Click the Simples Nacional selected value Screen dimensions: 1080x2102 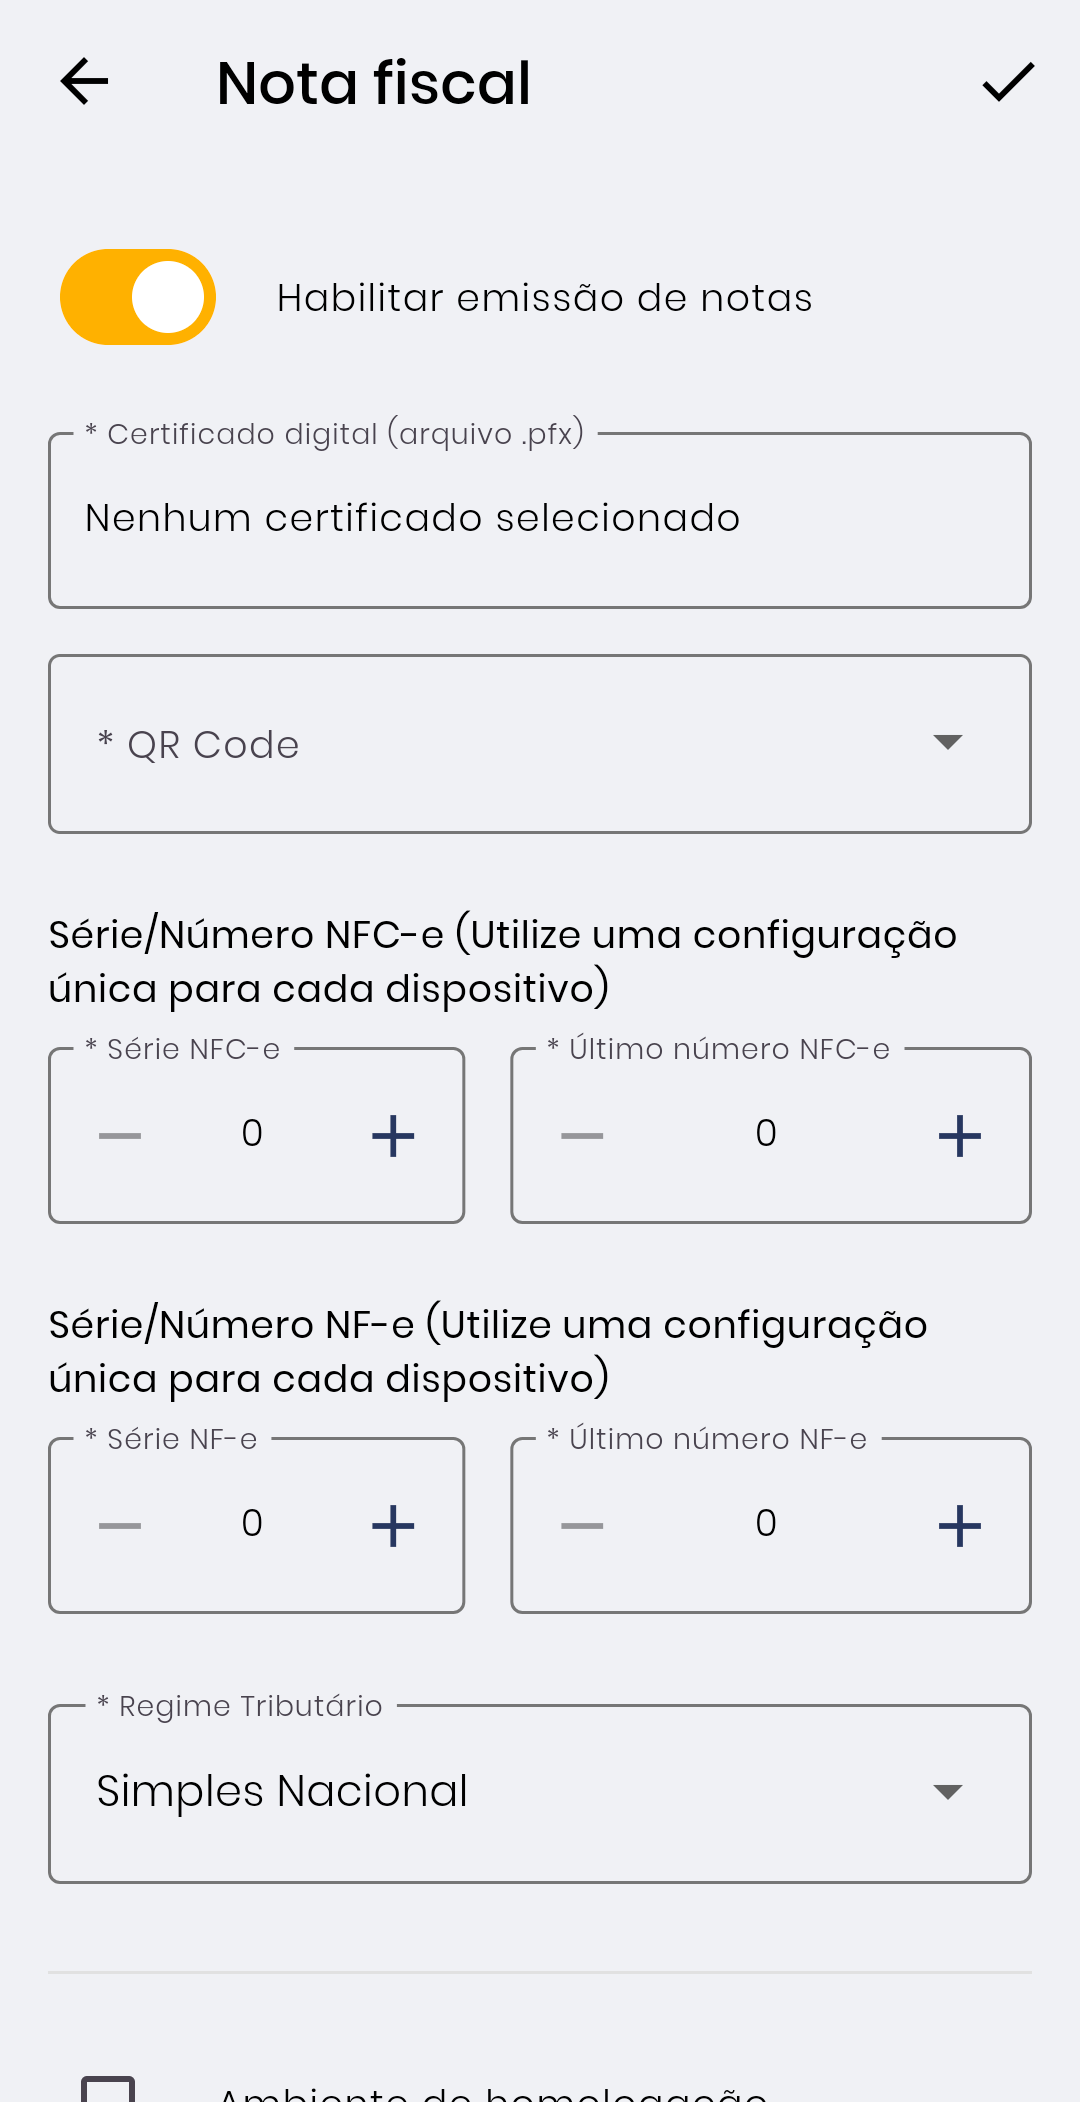tap(282, 1792)
